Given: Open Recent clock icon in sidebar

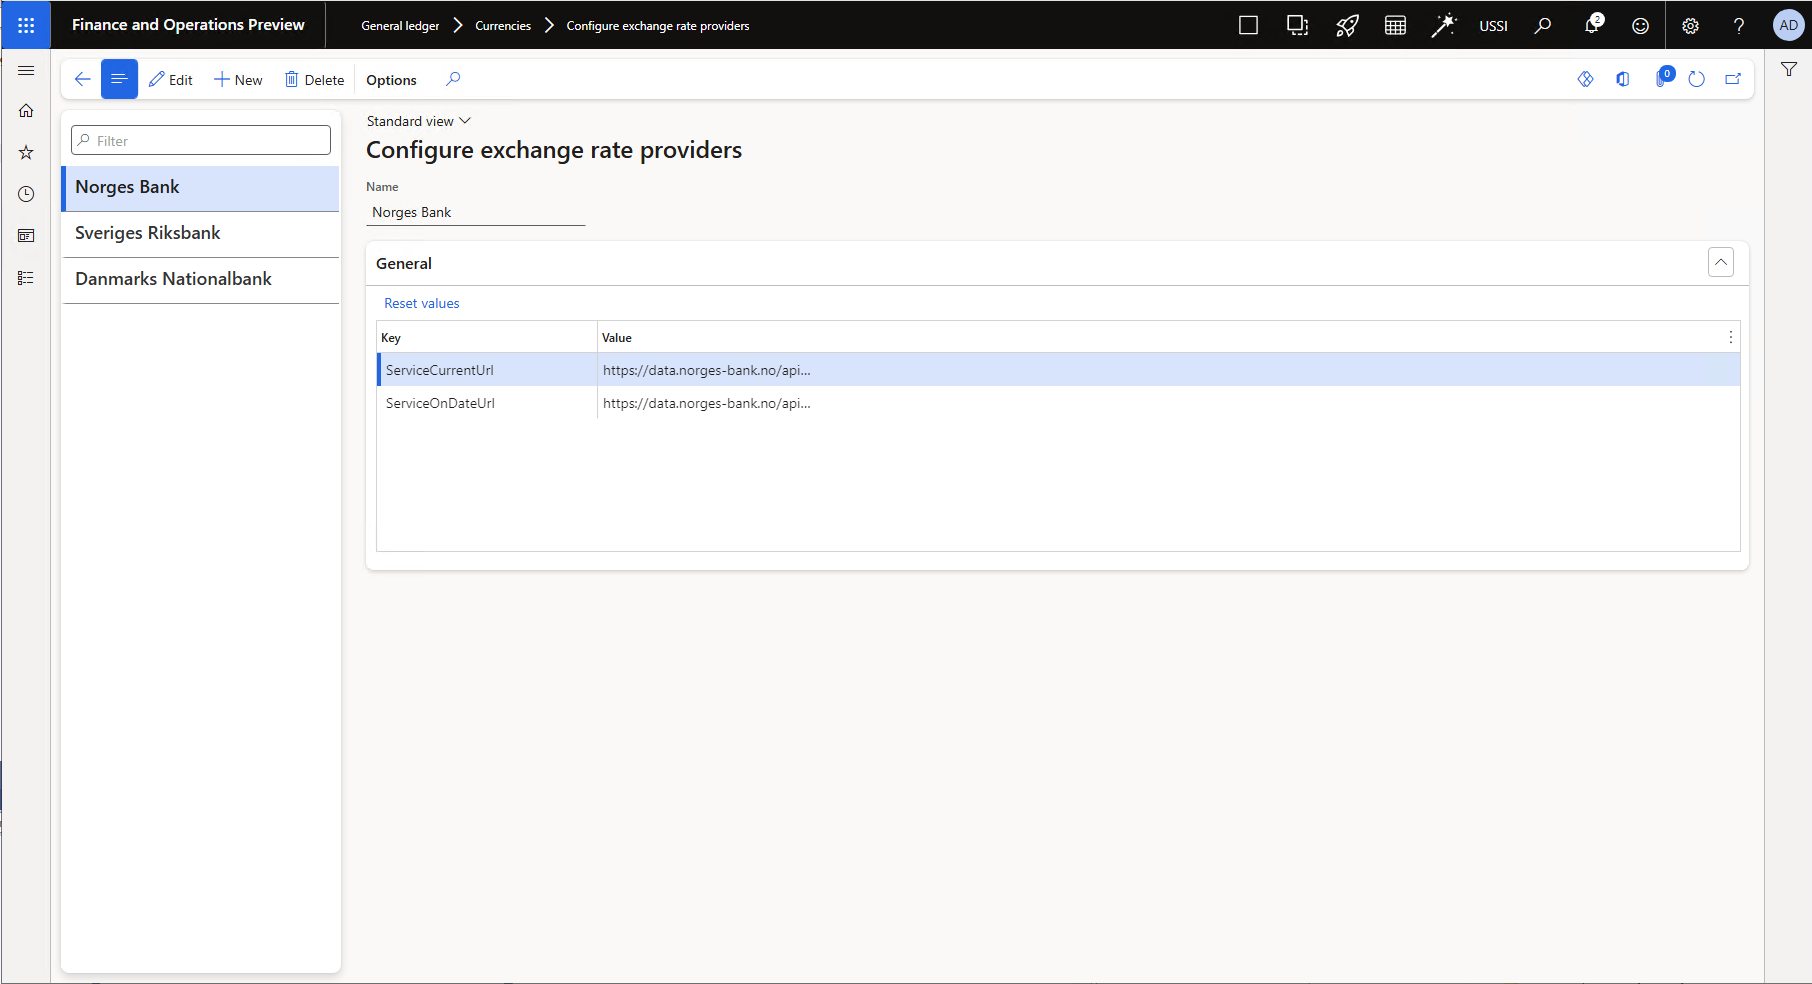Looking at the screenshot, I should (x=26, y=194).
